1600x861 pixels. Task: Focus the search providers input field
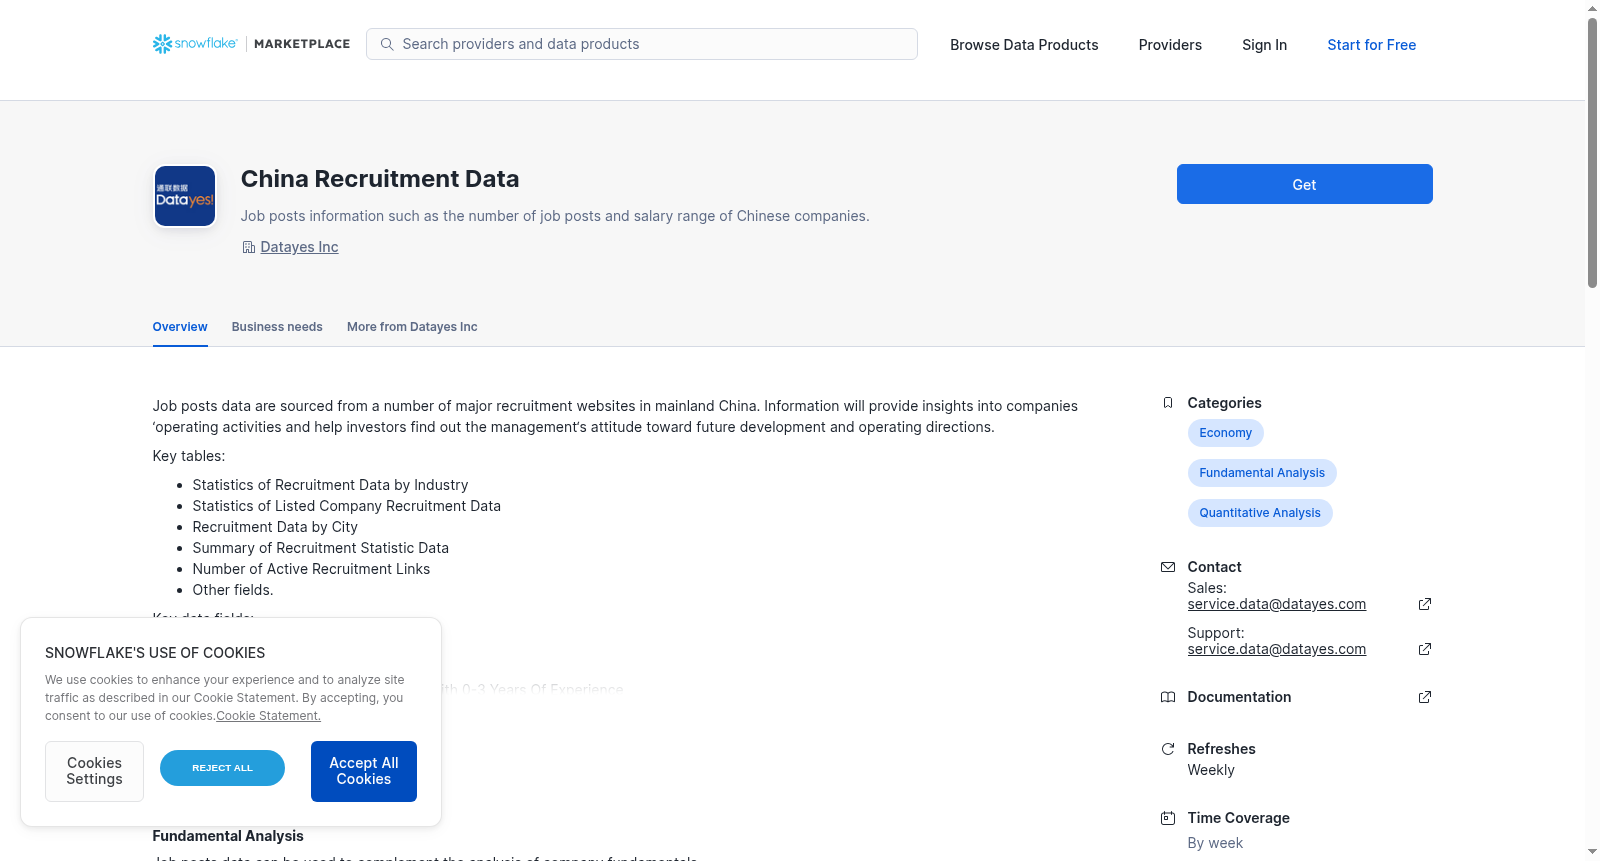(x=642, y=44)
